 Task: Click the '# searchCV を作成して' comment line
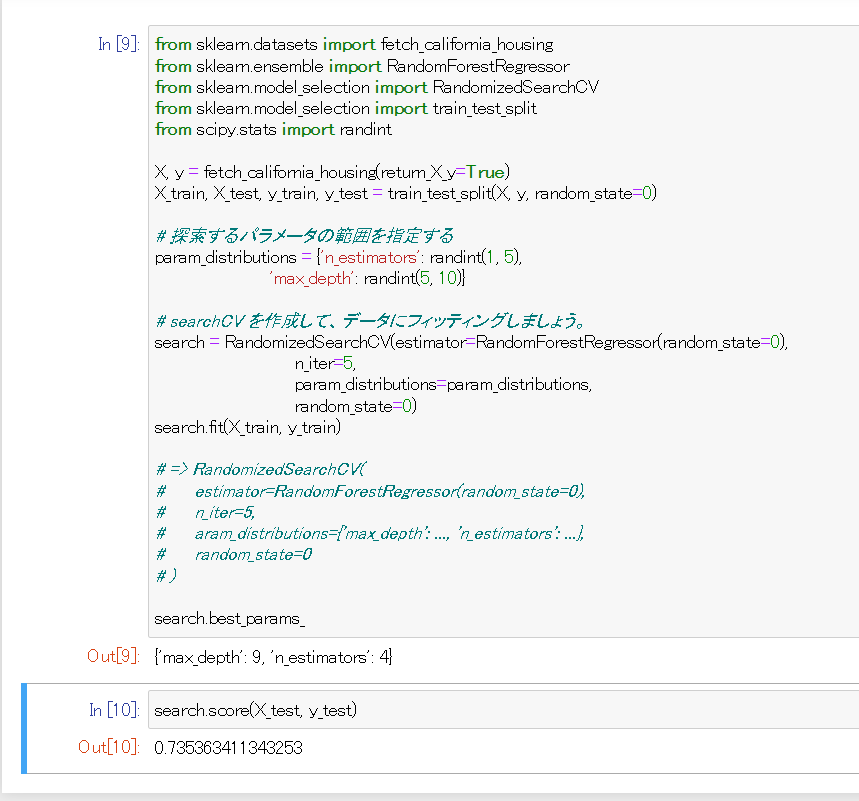pyautogui.click(x=370, y=321)
